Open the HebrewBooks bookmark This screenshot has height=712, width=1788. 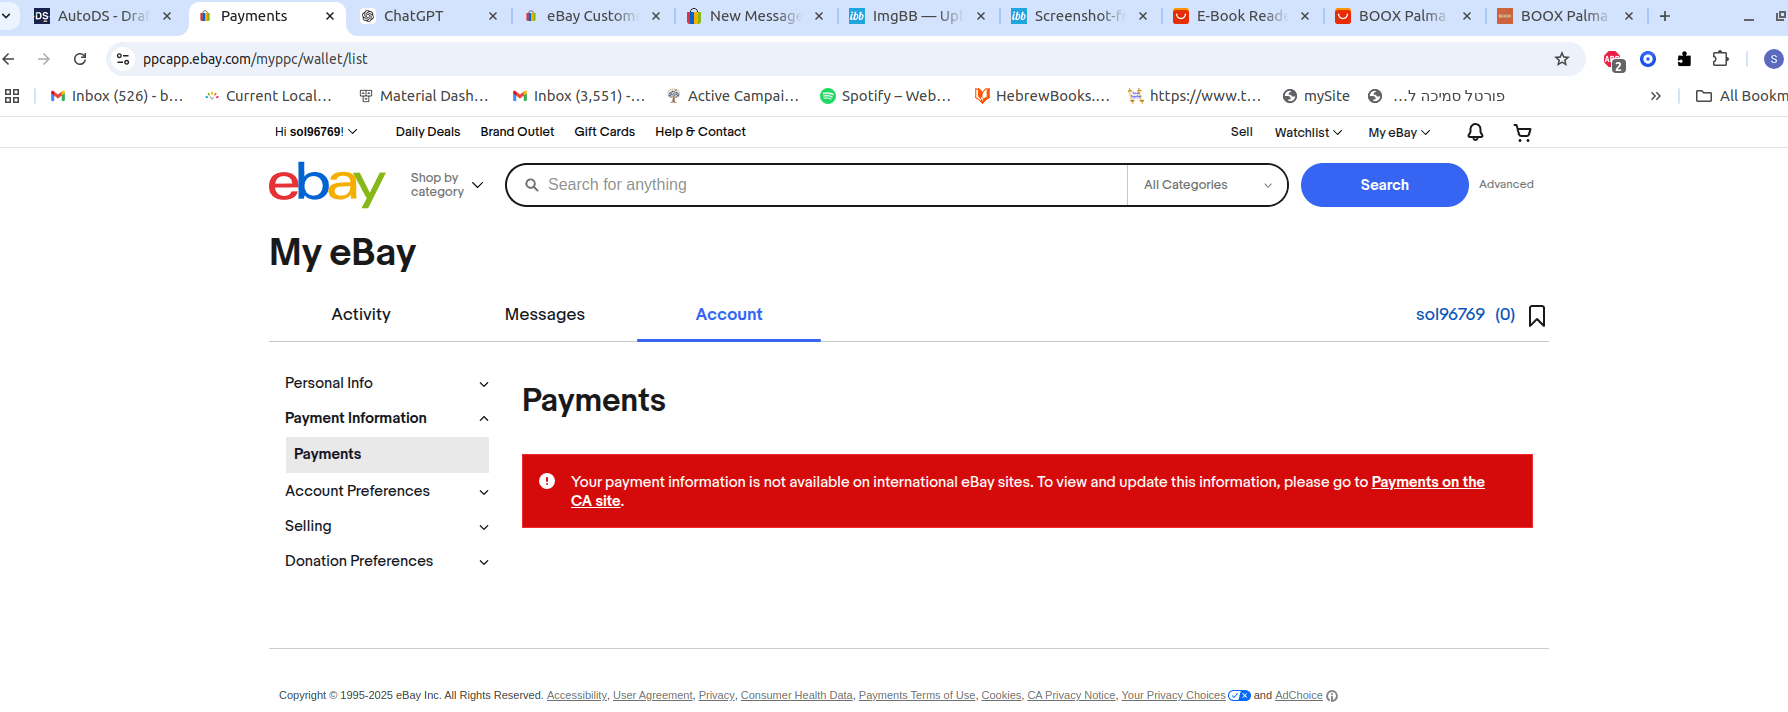point(1042,96)
